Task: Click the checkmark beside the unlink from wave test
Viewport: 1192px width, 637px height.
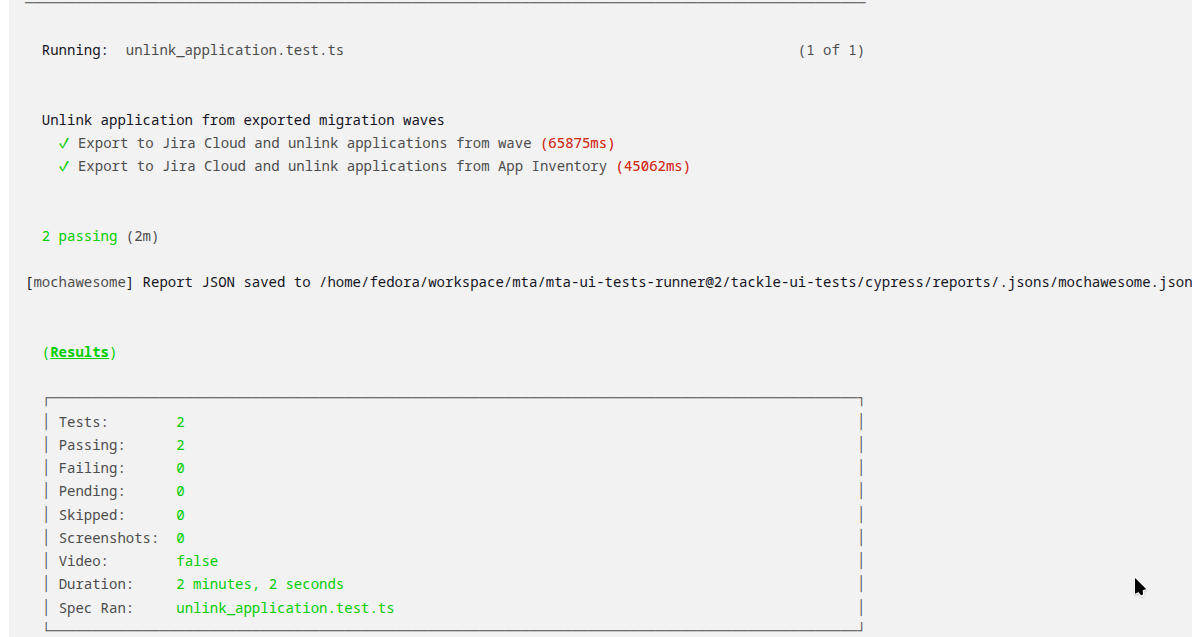Action: 64,143
